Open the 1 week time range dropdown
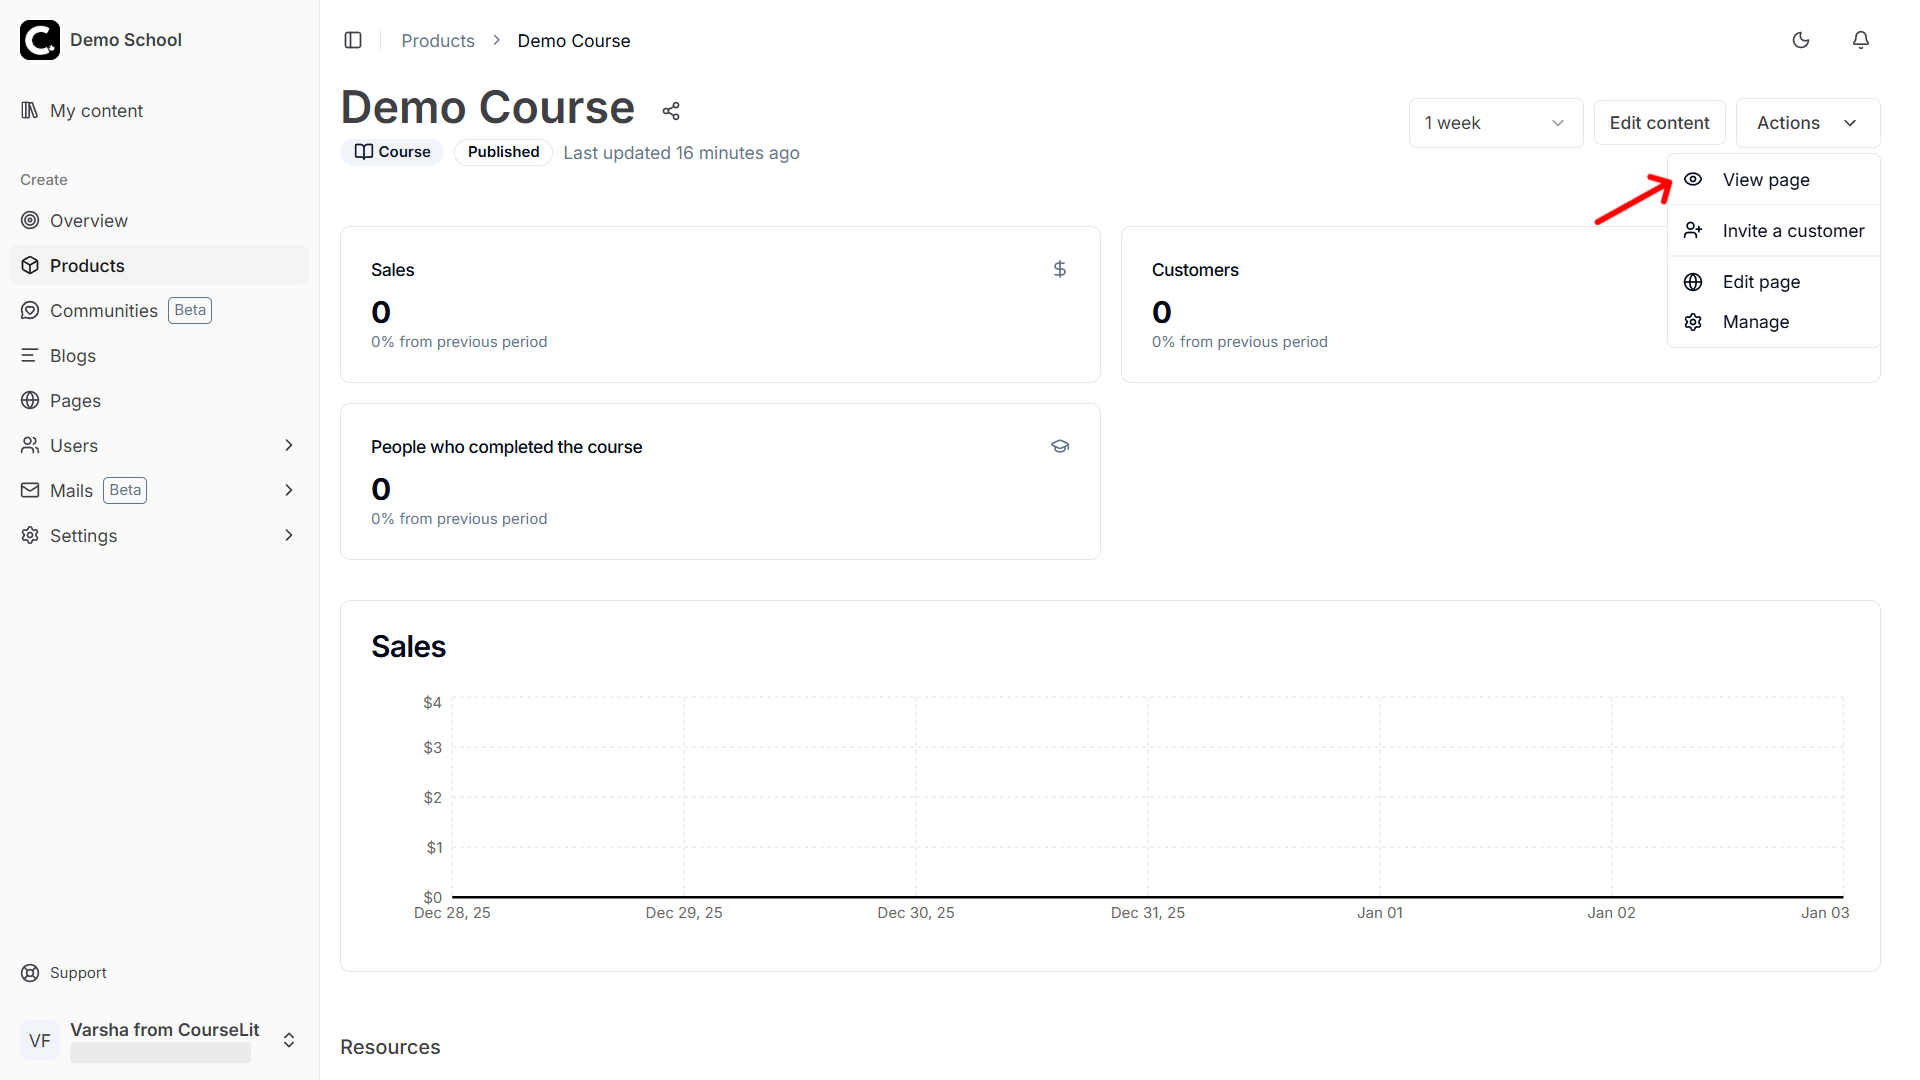Image resolution: width=1920 pixels, height=1080 pixels. click(x=1495, y=122)
